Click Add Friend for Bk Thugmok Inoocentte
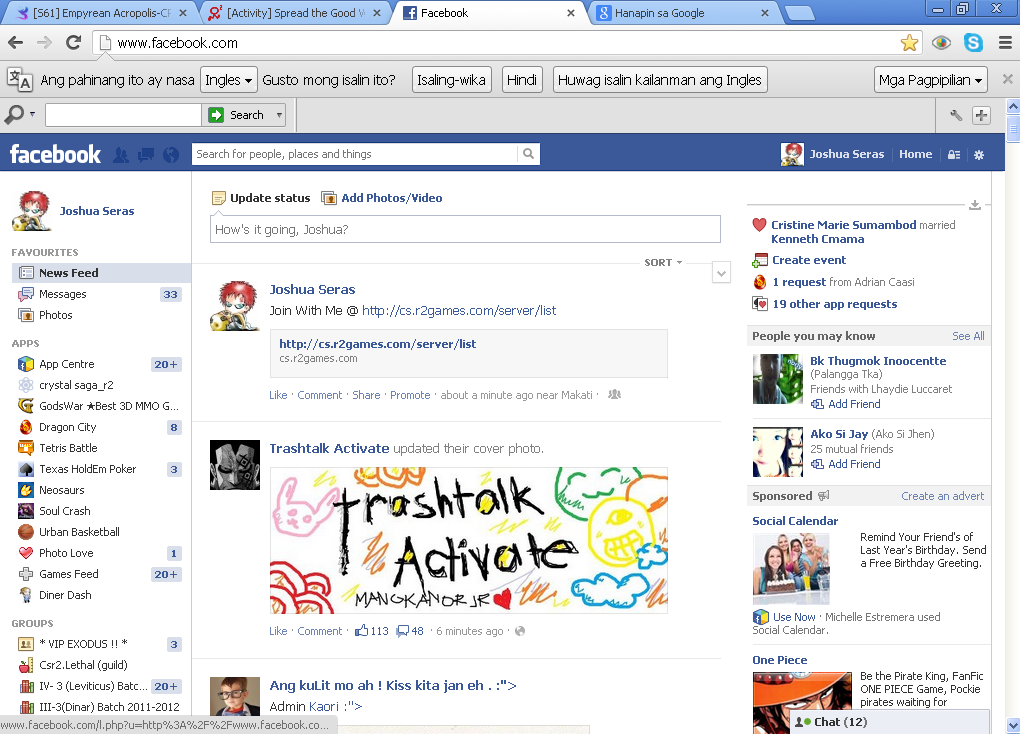Screen dimensions: 1020x734 click(x=854, y=404)
